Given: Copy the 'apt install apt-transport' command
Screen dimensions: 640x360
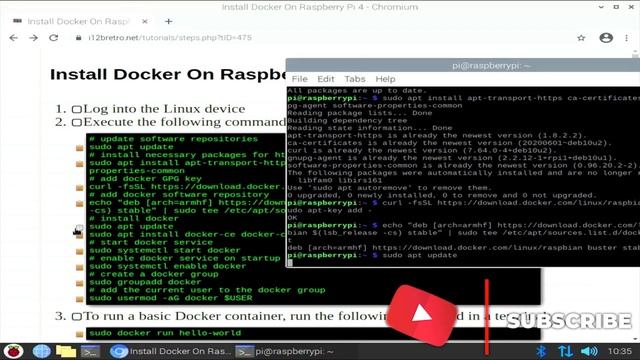Looking at the screenshot, I should (x=80, y=164).
